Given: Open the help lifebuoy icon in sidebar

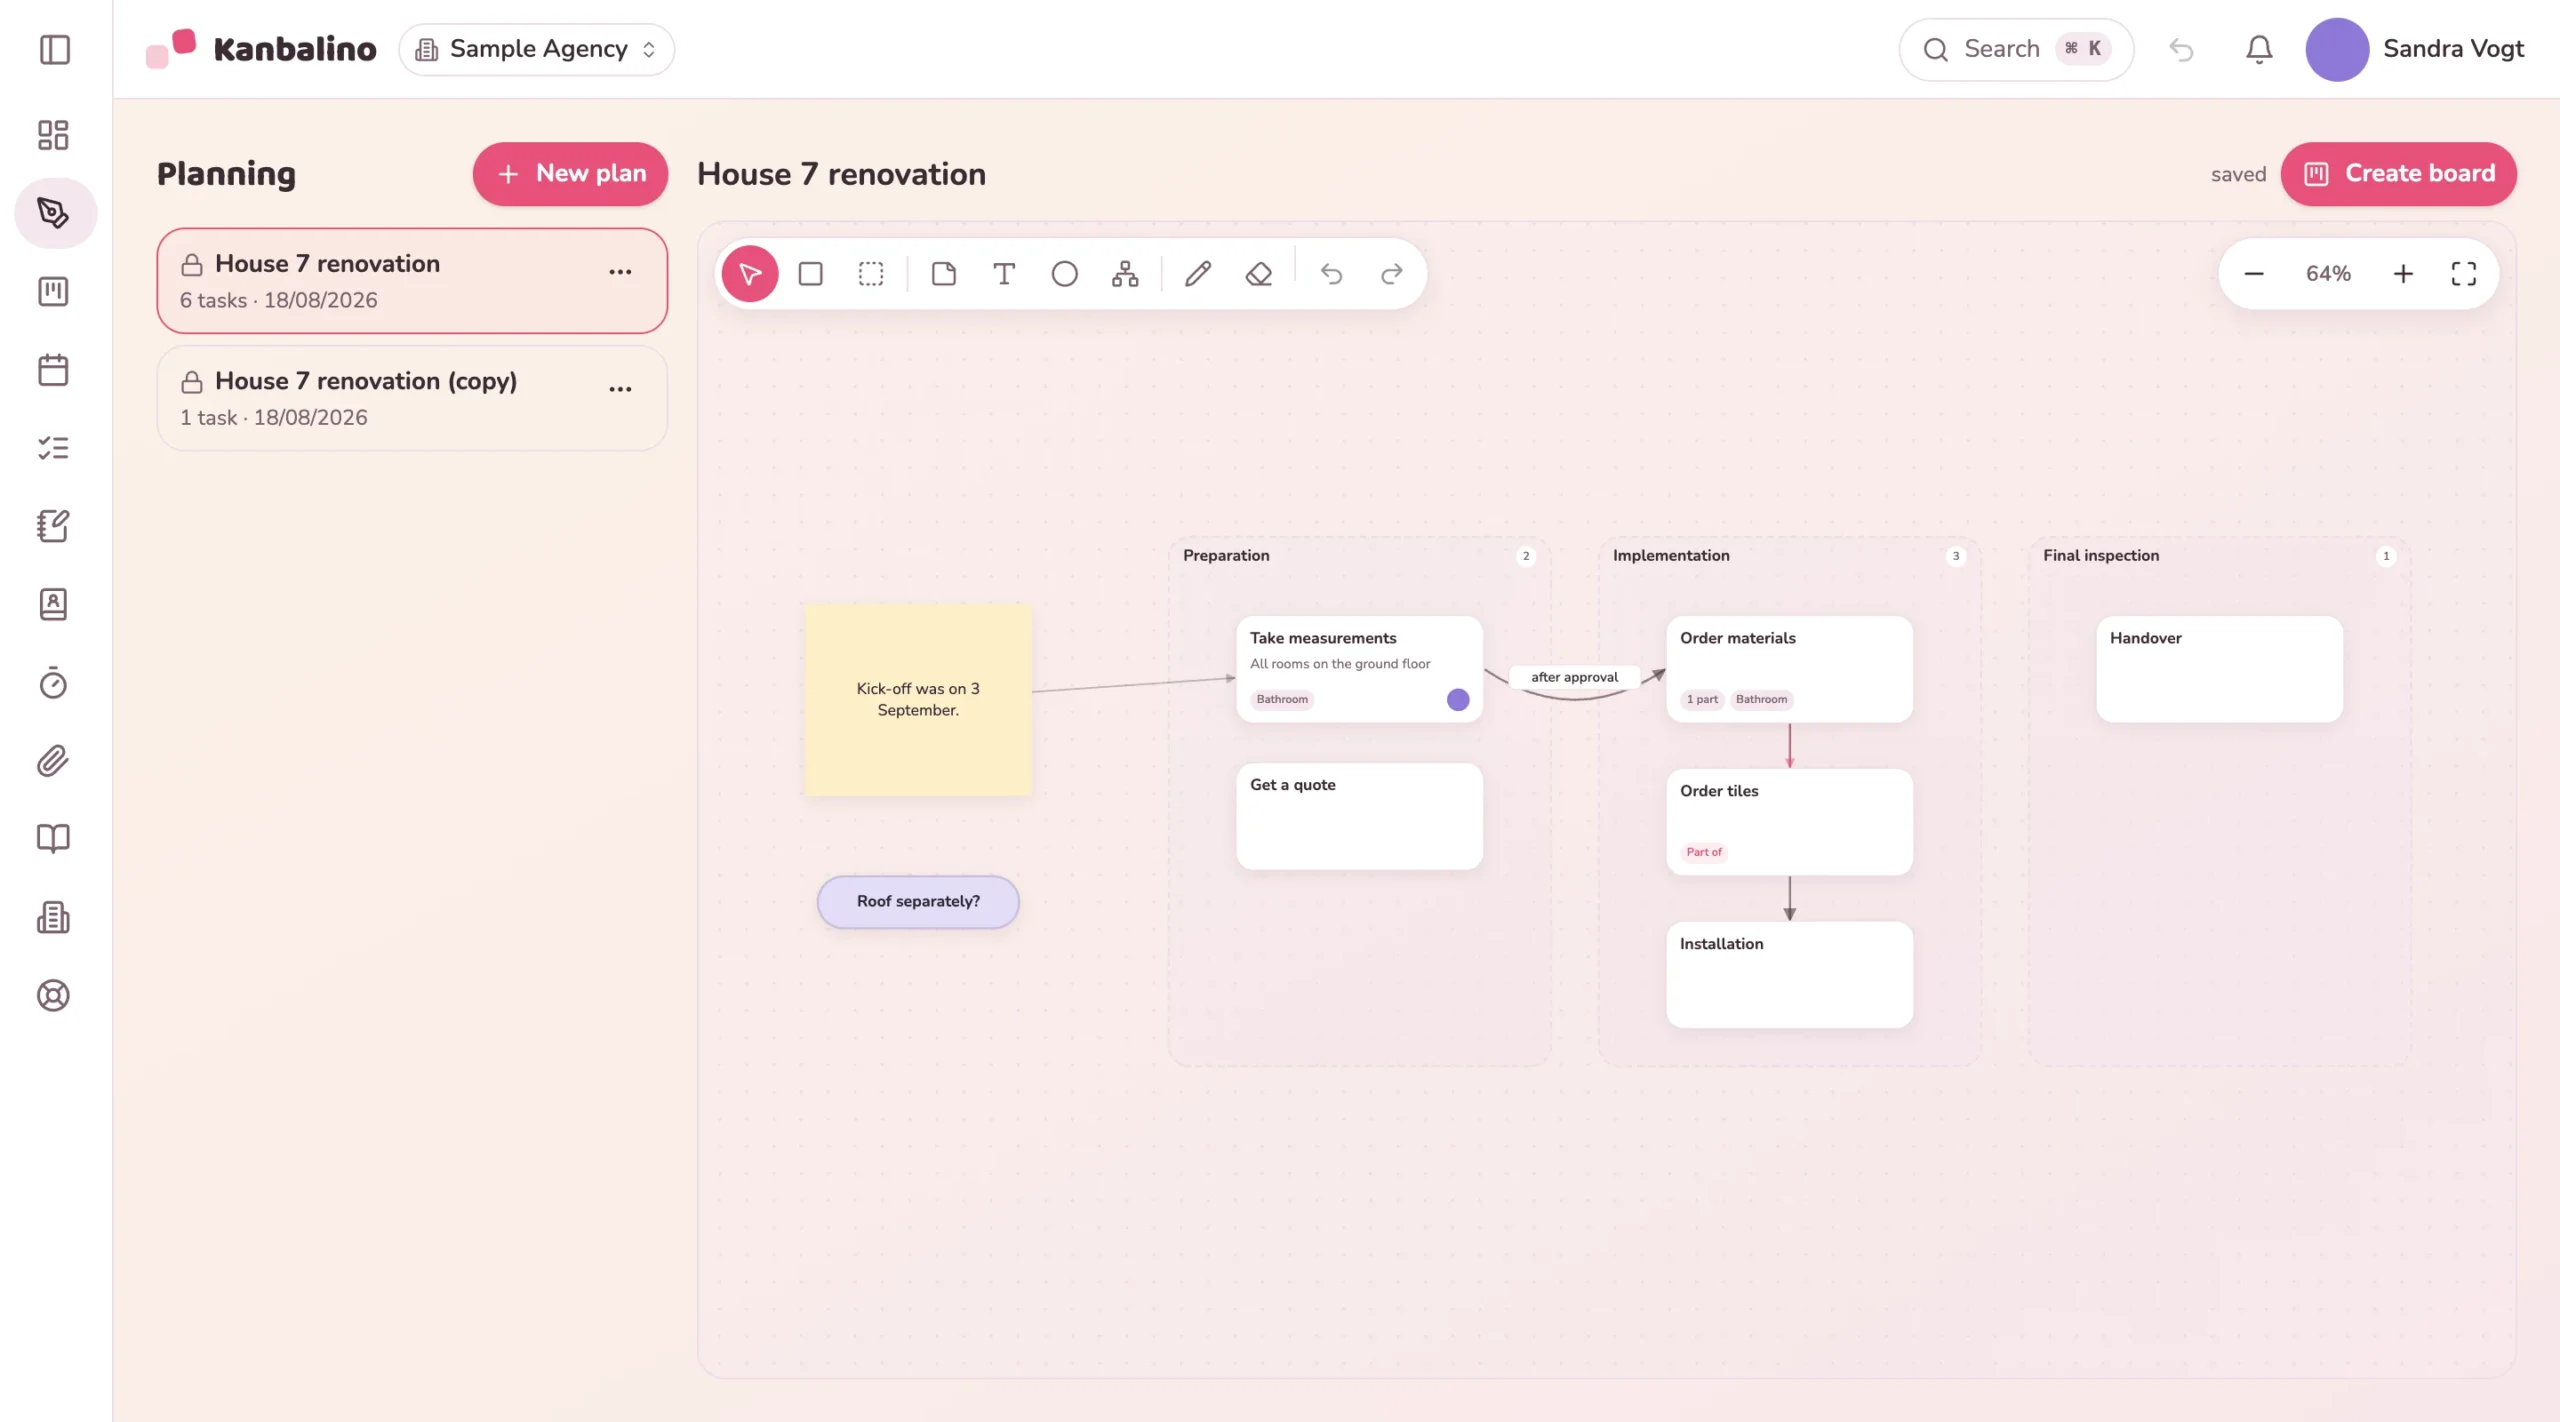Looking at the screenshot, I should pos(53,996).
